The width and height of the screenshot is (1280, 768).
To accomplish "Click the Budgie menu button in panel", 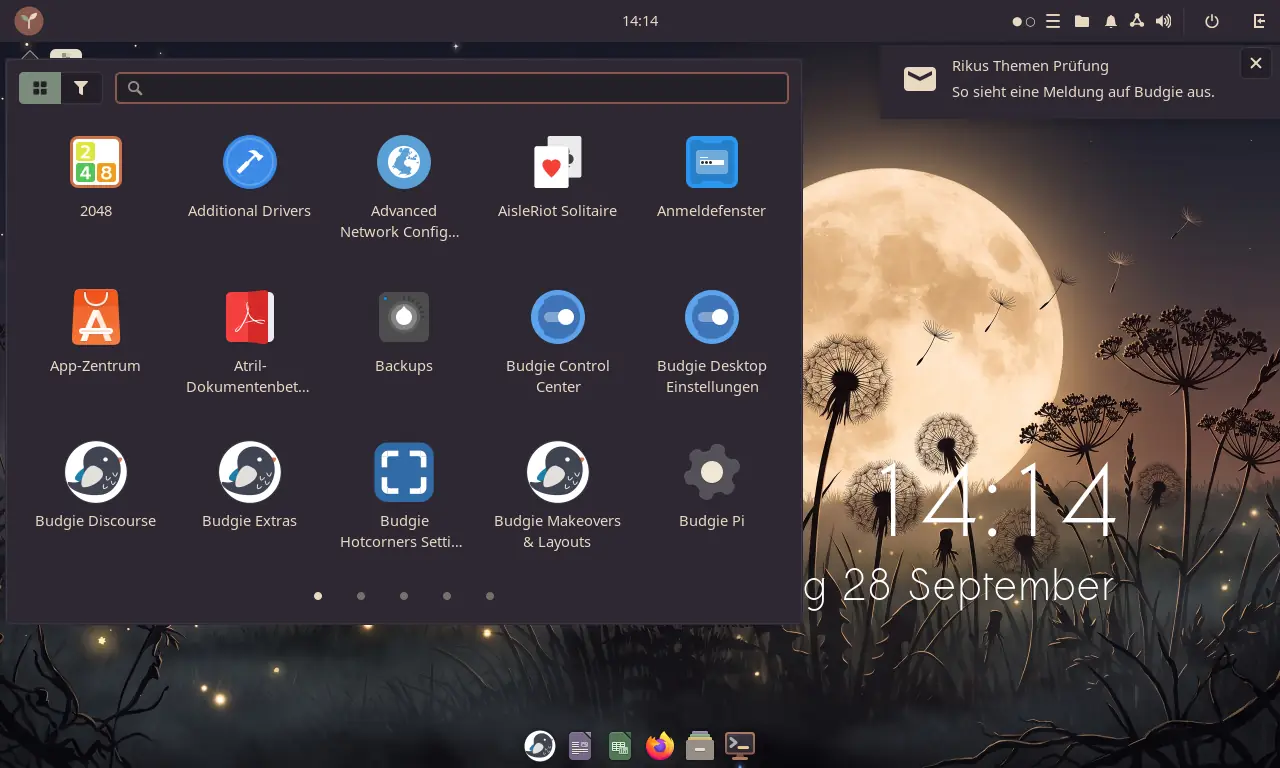I will tap(29, 20).
